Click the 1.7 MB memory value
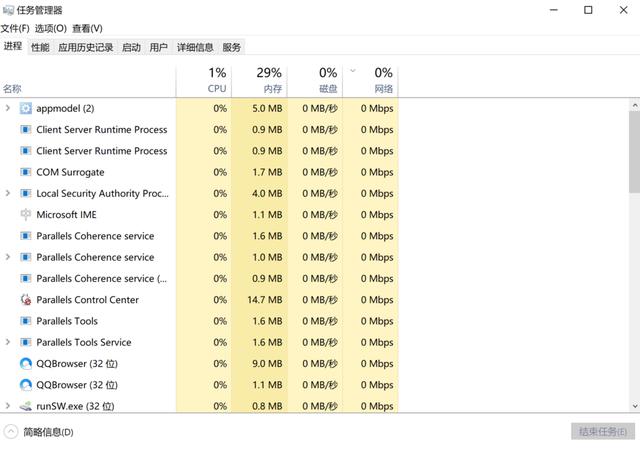 tap(267, 172)
